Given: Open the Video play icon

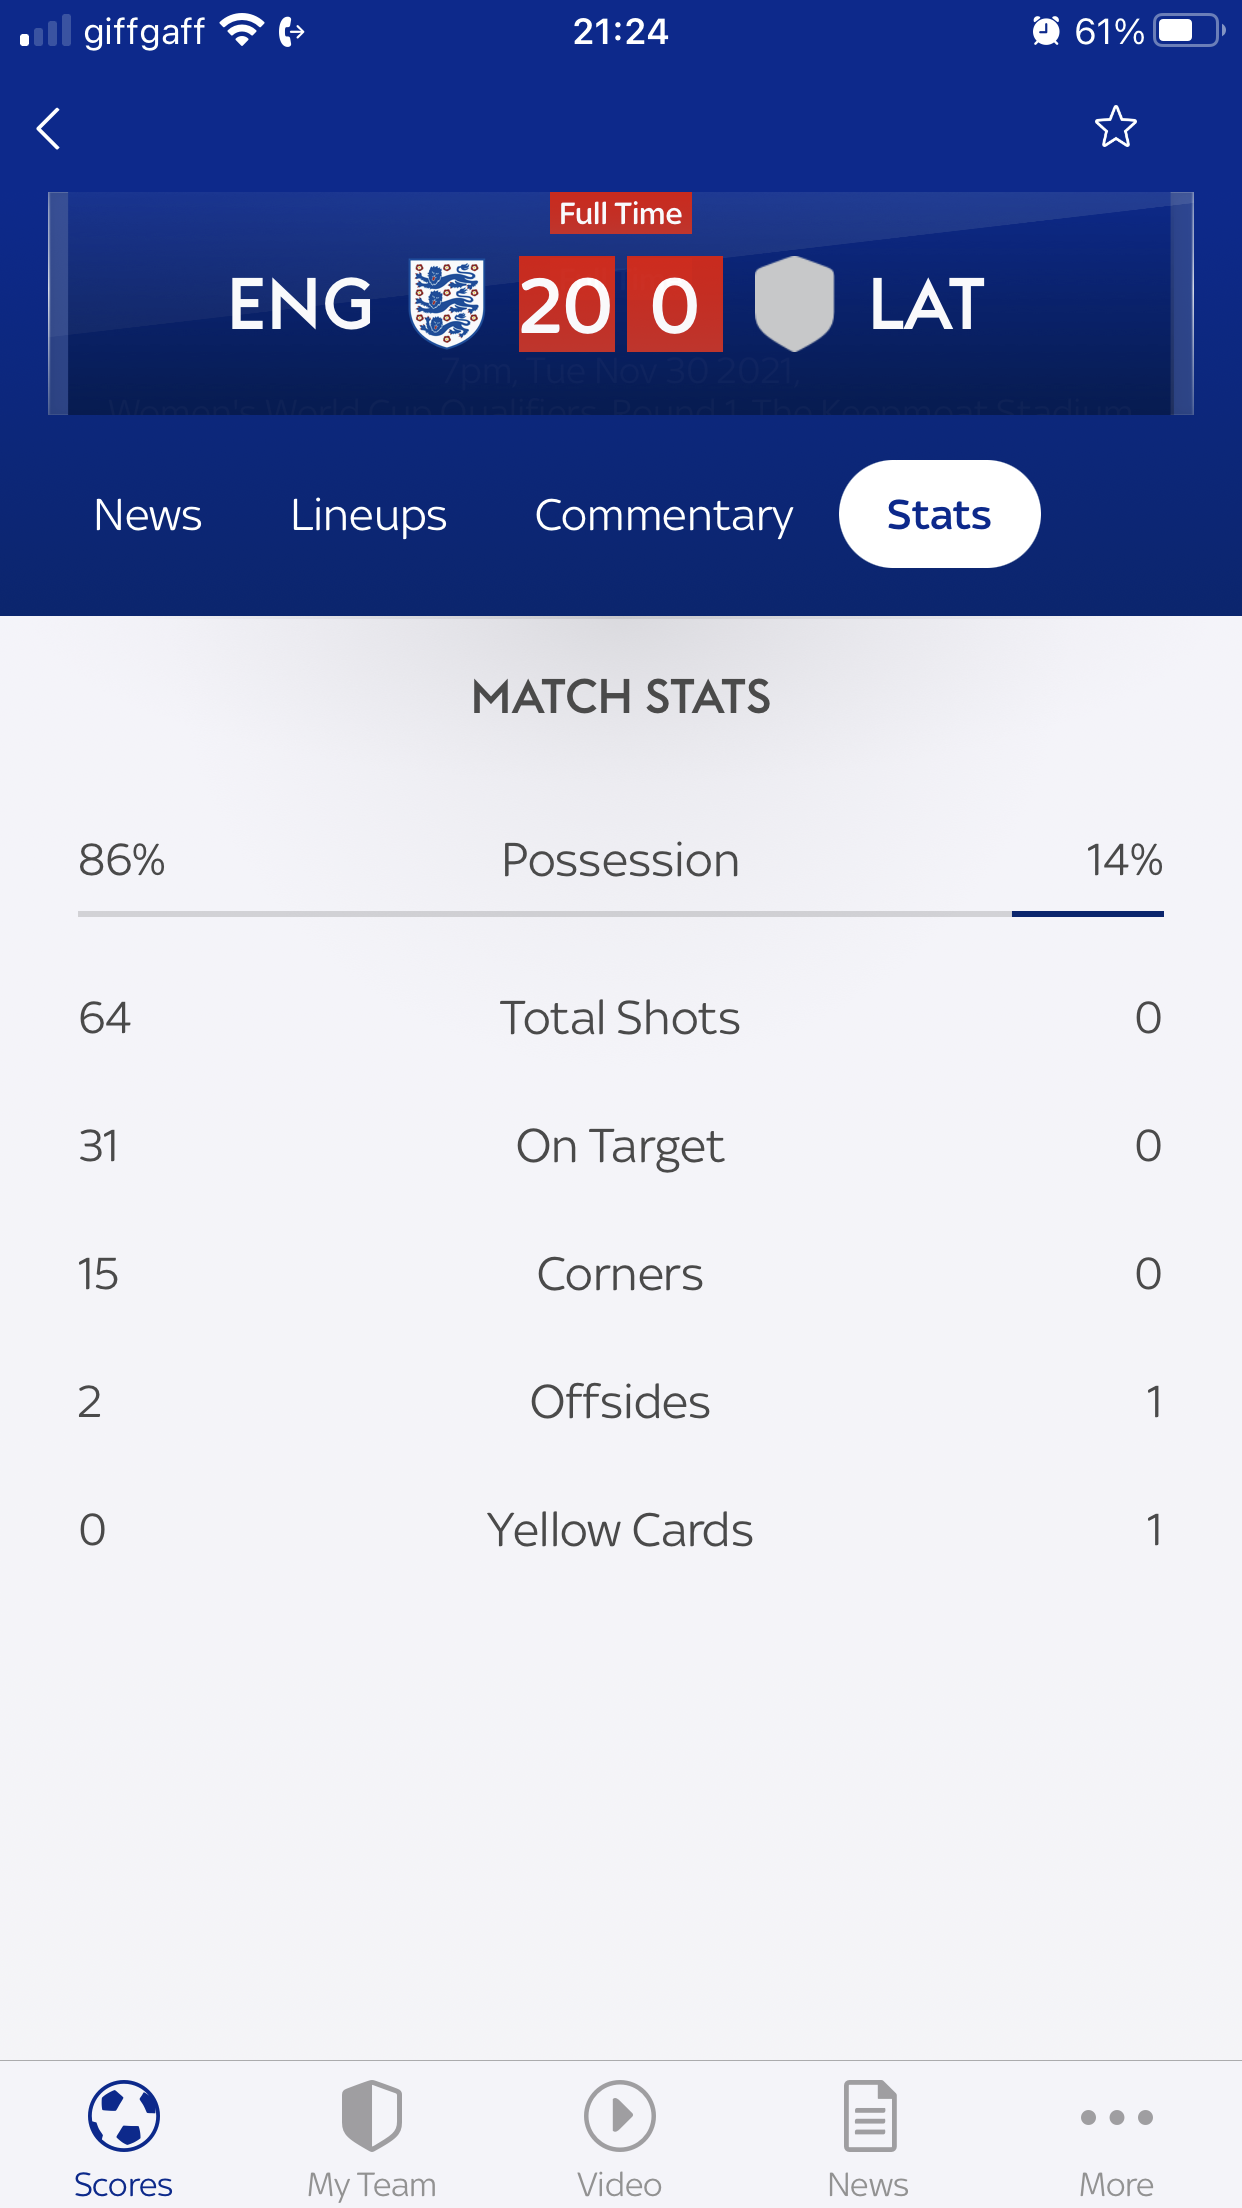Looking at the screenshot, I should pyautogui.click(x=619, y=2116).
